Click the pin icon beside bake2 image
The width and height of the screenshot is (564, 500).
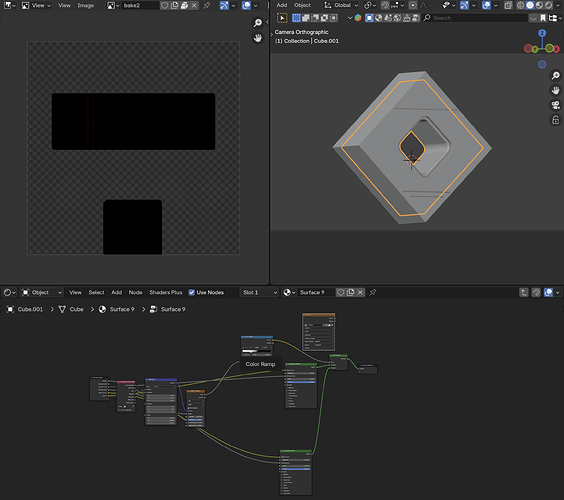(x=206, y=5)
